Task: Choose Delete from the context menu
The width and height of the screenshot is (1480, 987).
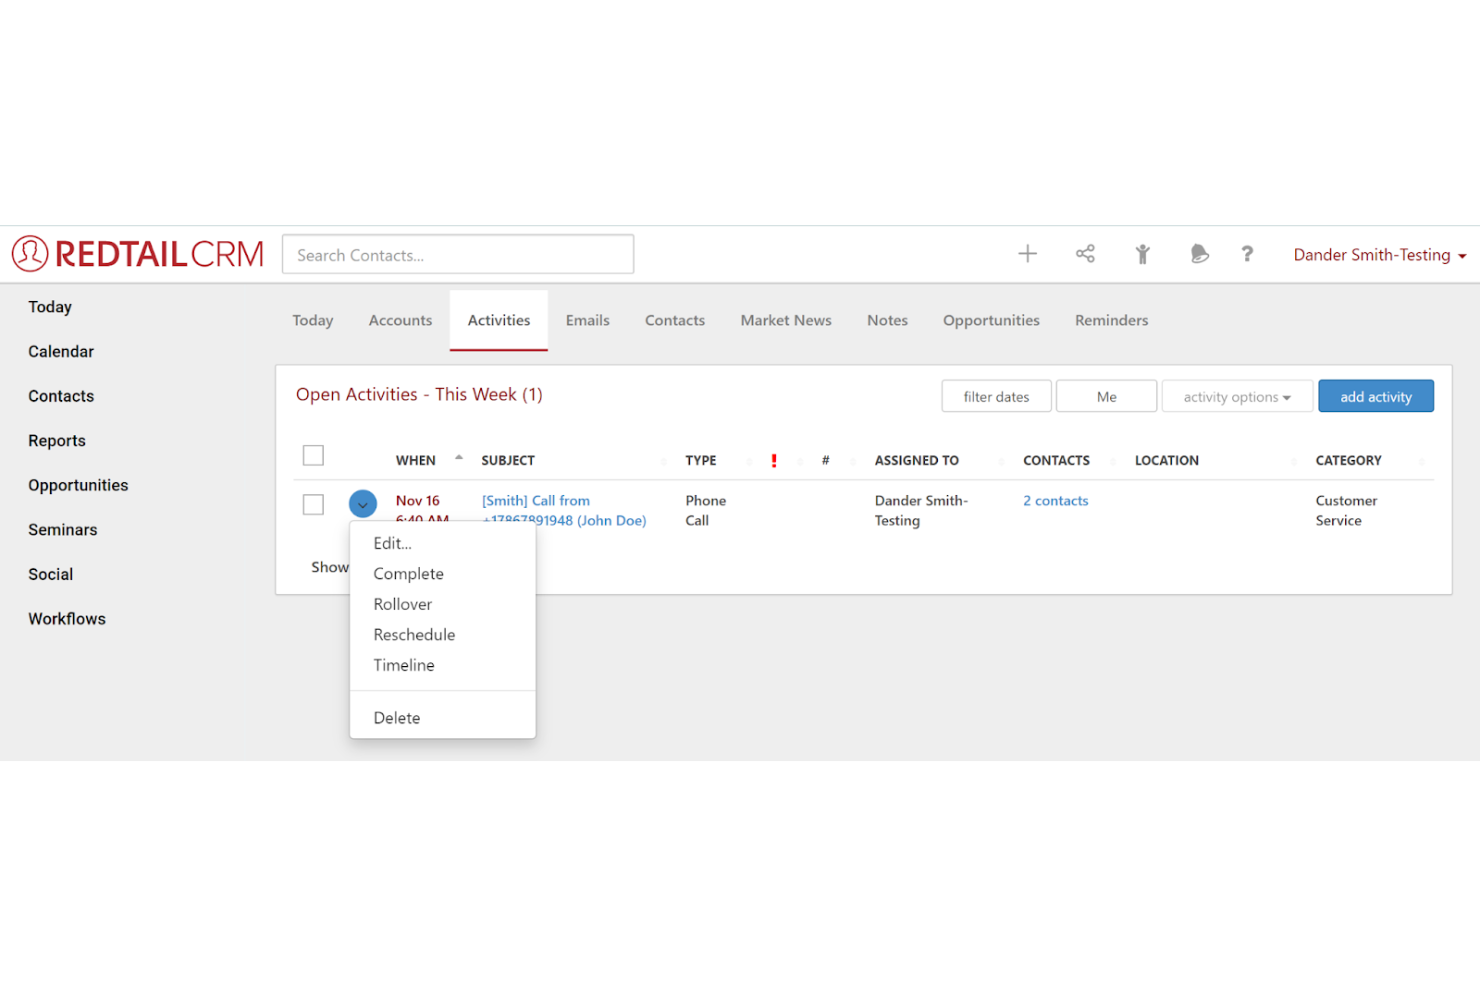Action: pos(396,717)
